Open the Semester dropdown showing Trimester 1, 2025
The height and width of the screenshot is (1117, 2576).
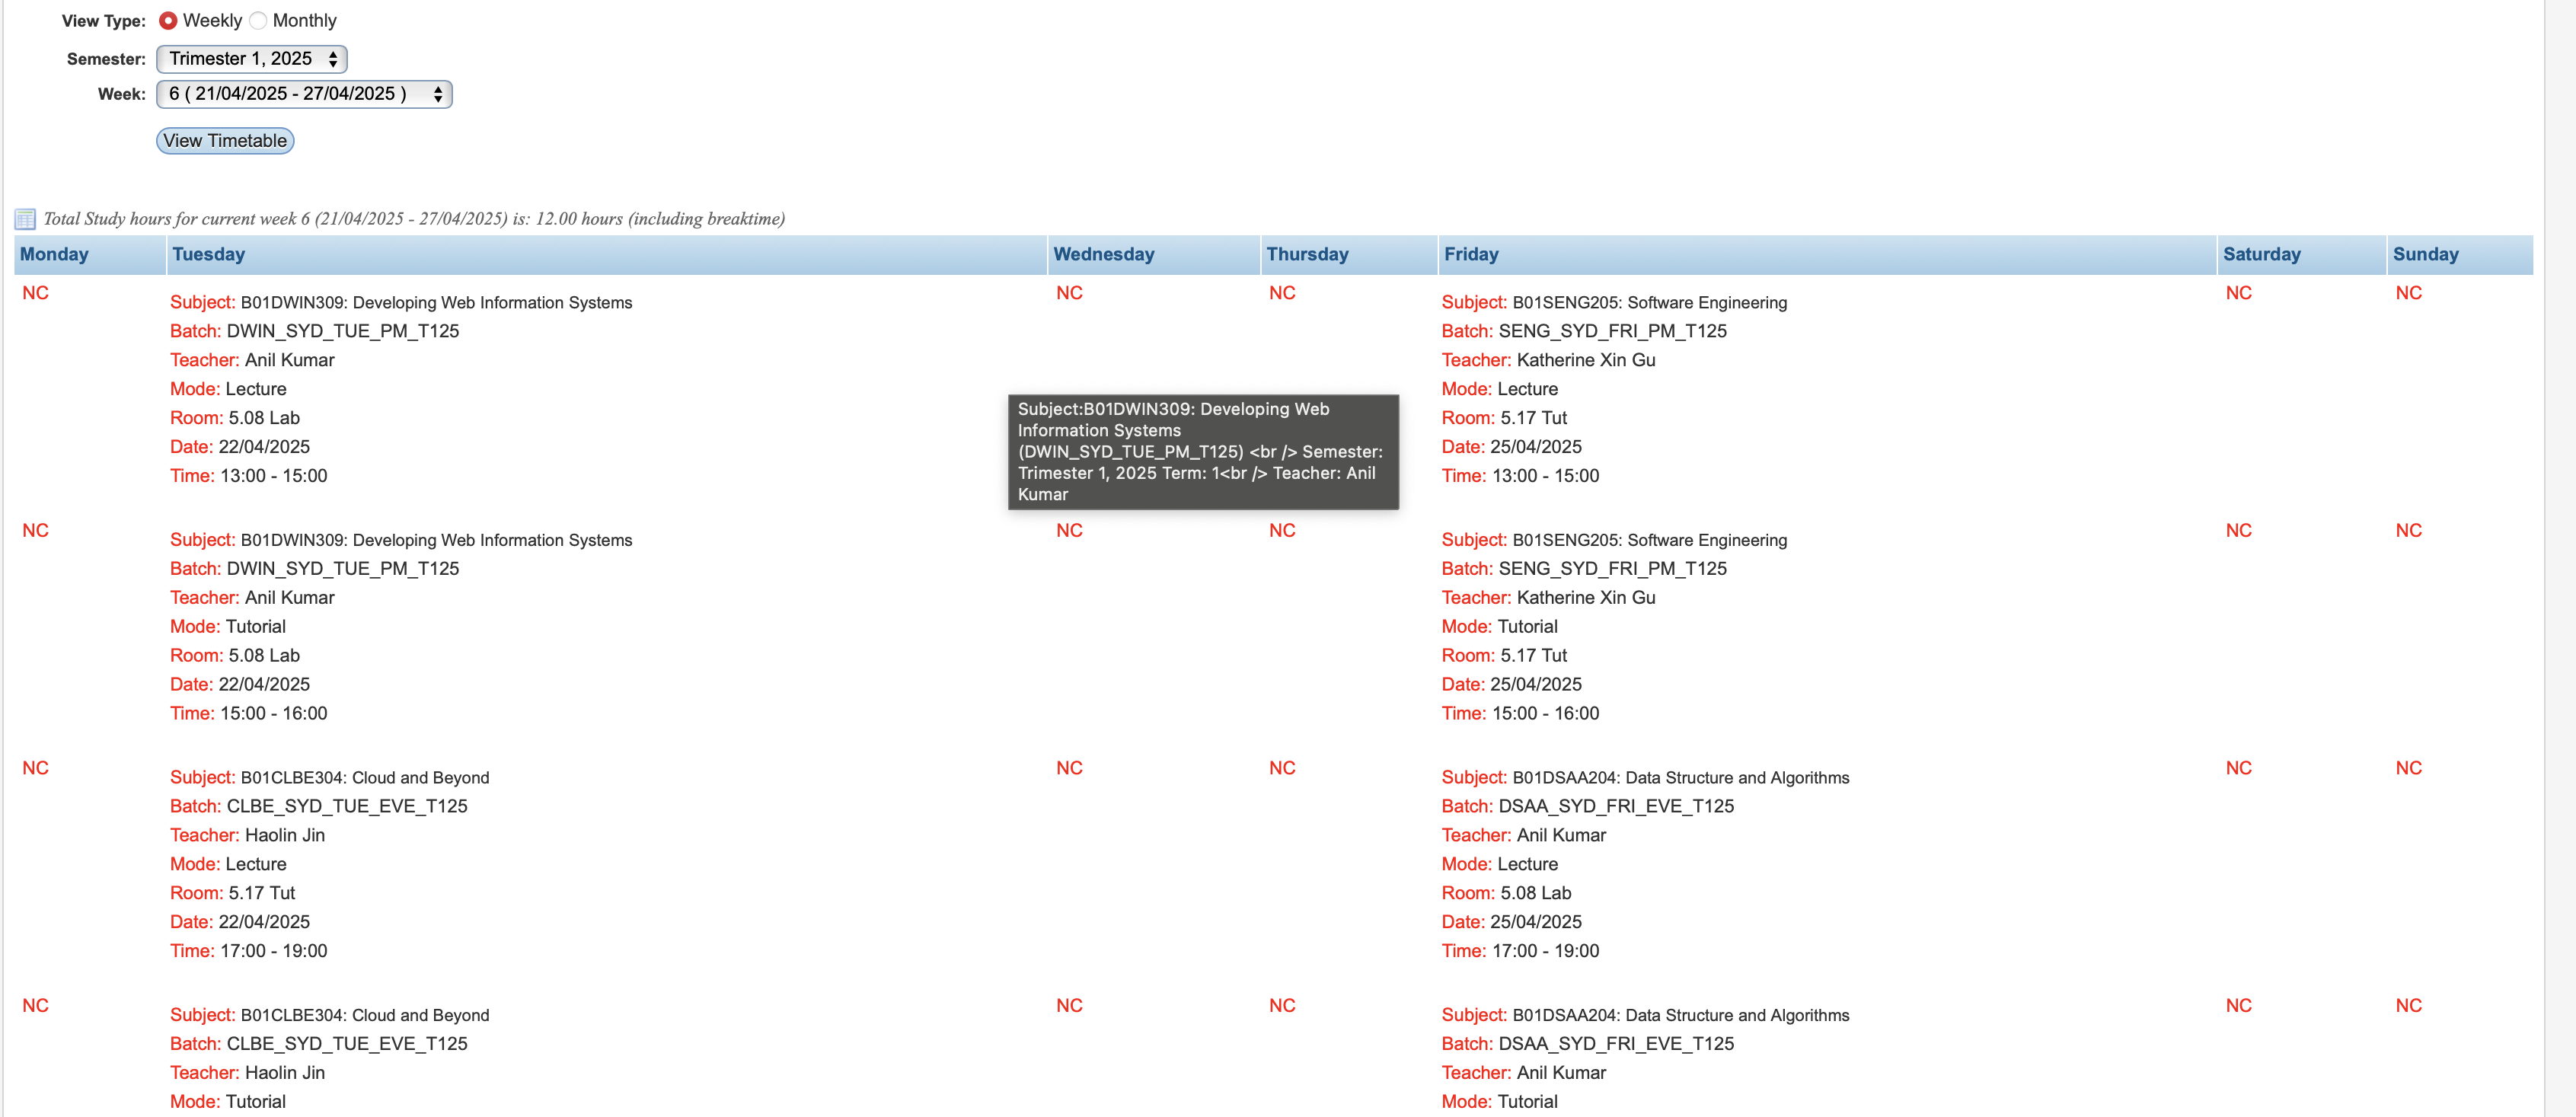click(x=251, y=59)
